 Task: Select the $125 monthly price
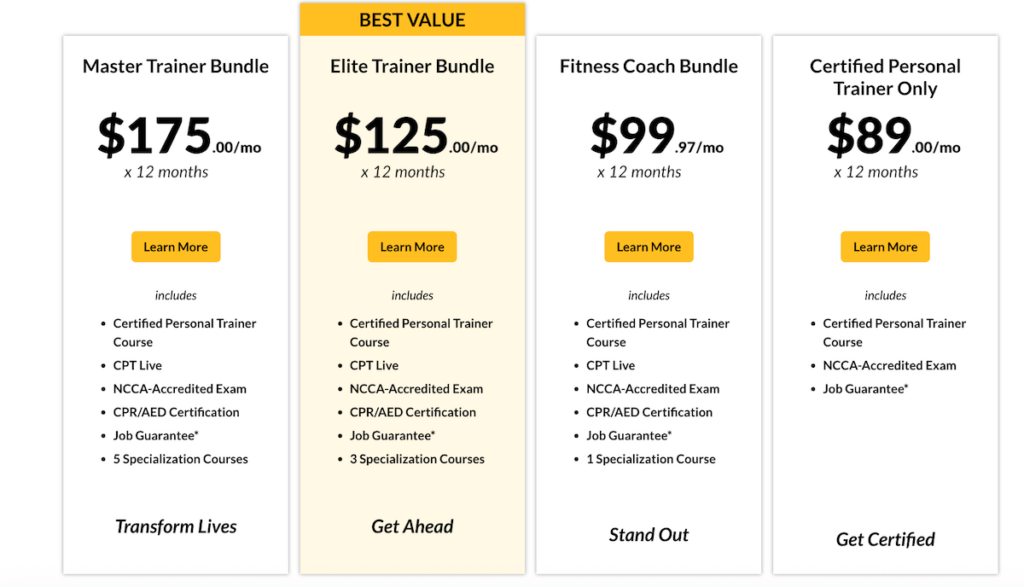[415, 136]
